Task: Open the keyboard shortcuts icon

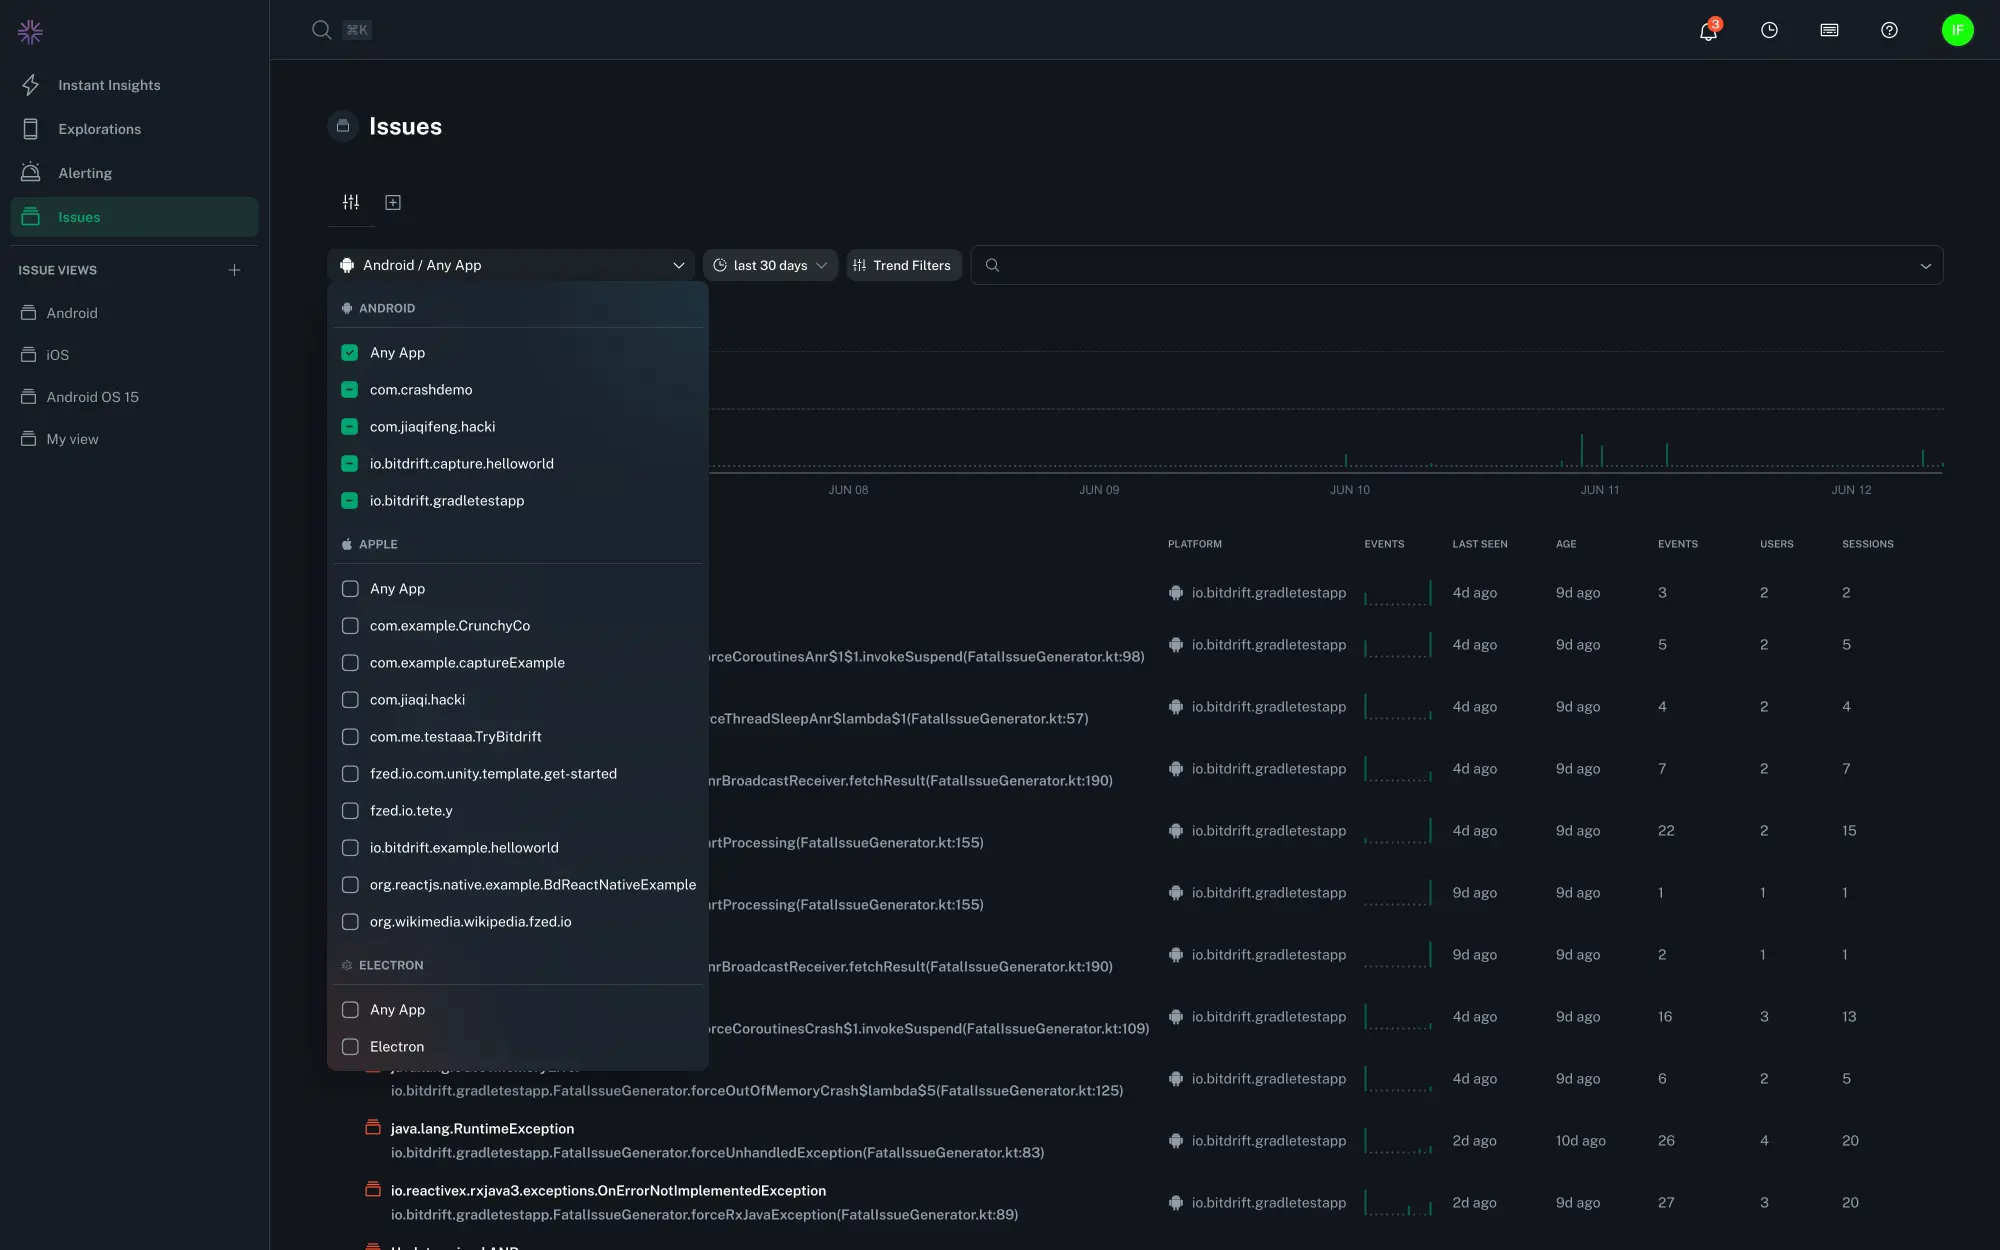Action: [x=1829, y=31]
